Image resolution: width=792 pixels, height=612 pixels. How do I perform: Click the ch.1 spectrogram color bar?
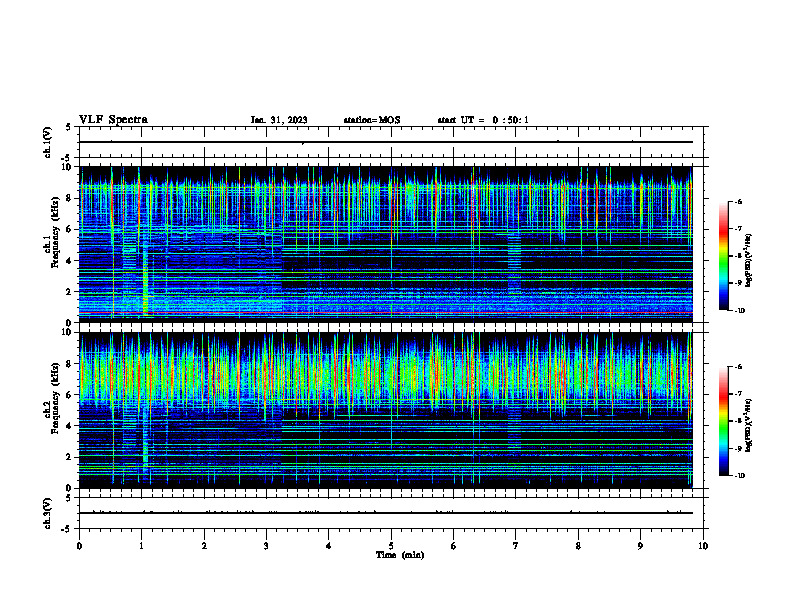(723, 256)
